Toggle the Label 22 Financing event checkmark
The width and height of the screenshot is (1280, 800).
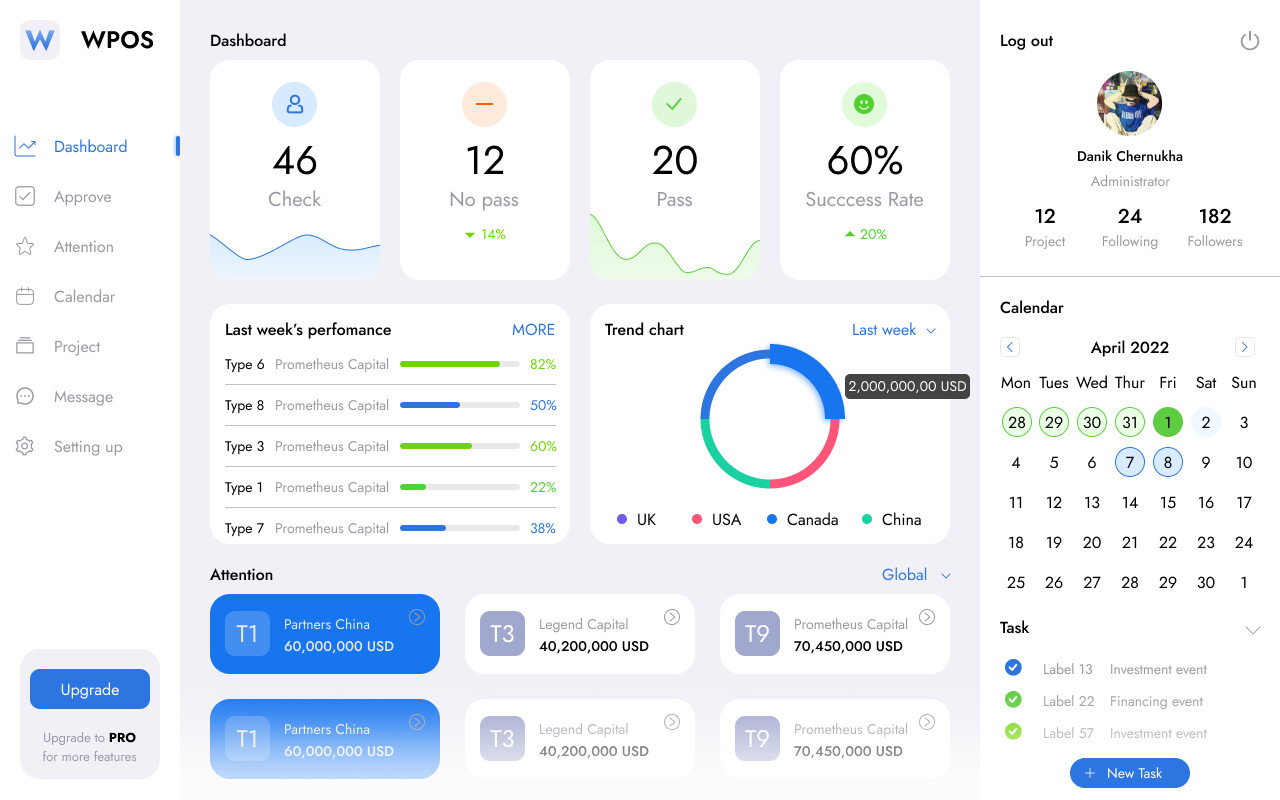click(x=1013, y=699)
